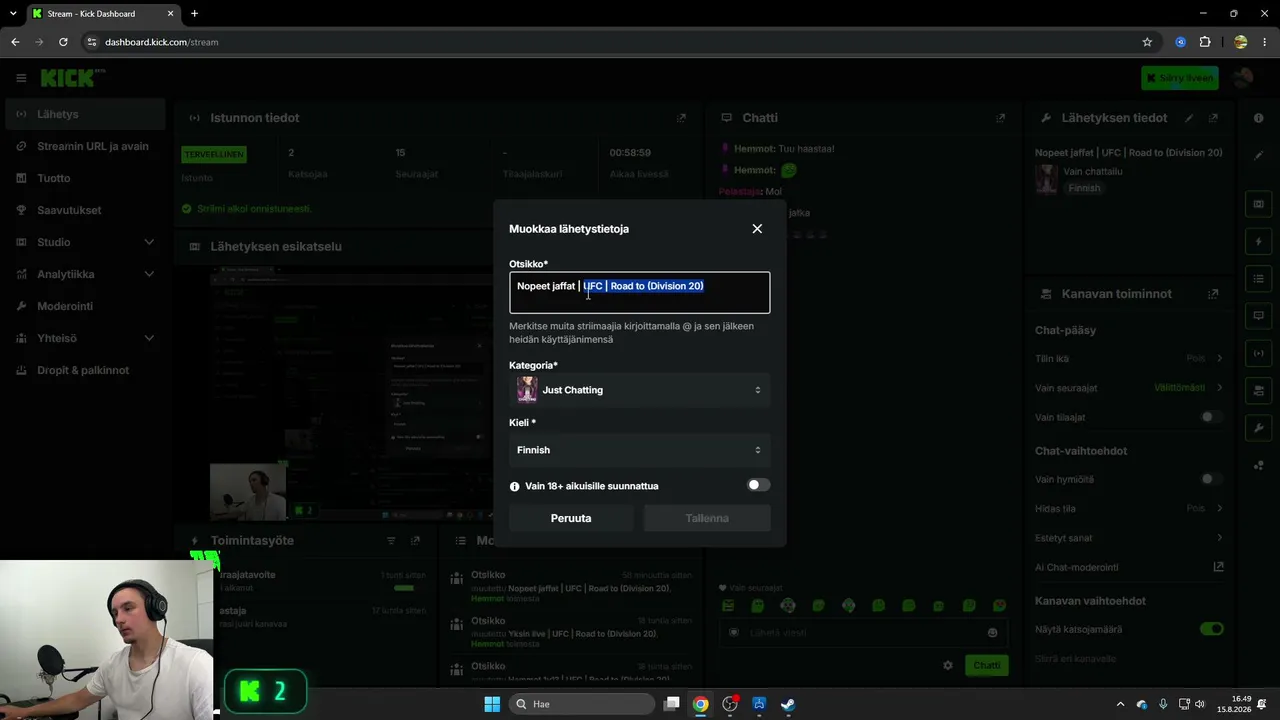Open the Hidas tila setting chevron
Viewport: 1280px width, 720px height.
[x=1219, y=509]
